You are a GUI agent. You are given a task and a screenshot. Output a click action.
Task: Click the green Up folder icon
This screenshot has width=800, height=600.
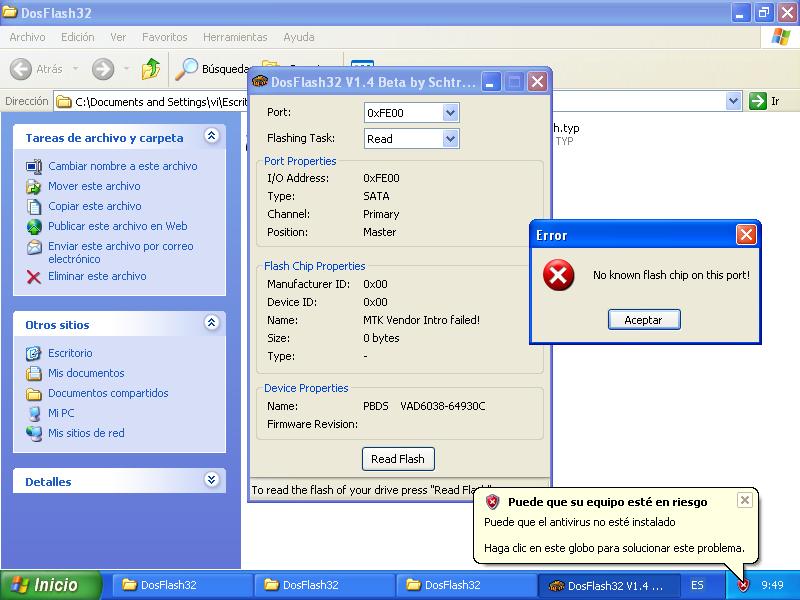pyautogui.click(x=151, y=69)
